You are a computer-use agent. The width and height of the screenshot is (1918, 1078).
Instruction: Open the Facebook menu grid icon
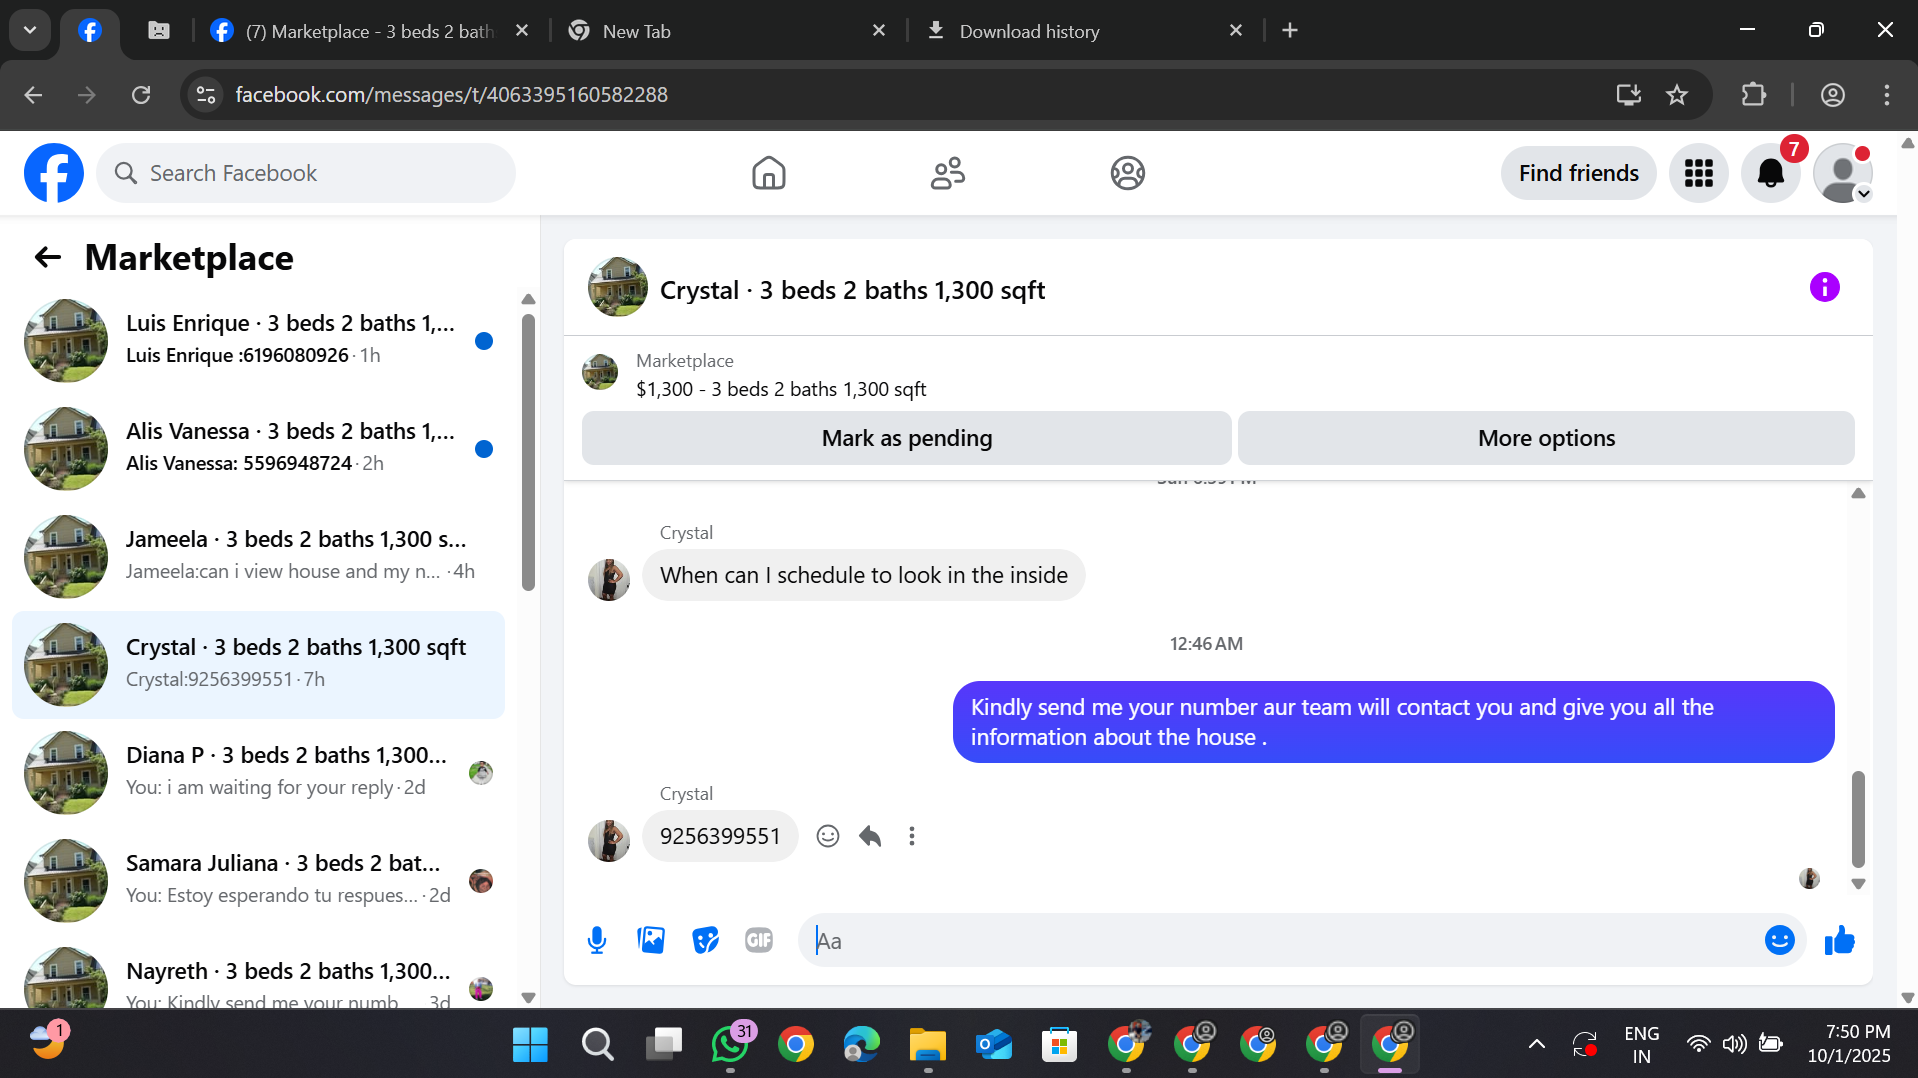1698,173
